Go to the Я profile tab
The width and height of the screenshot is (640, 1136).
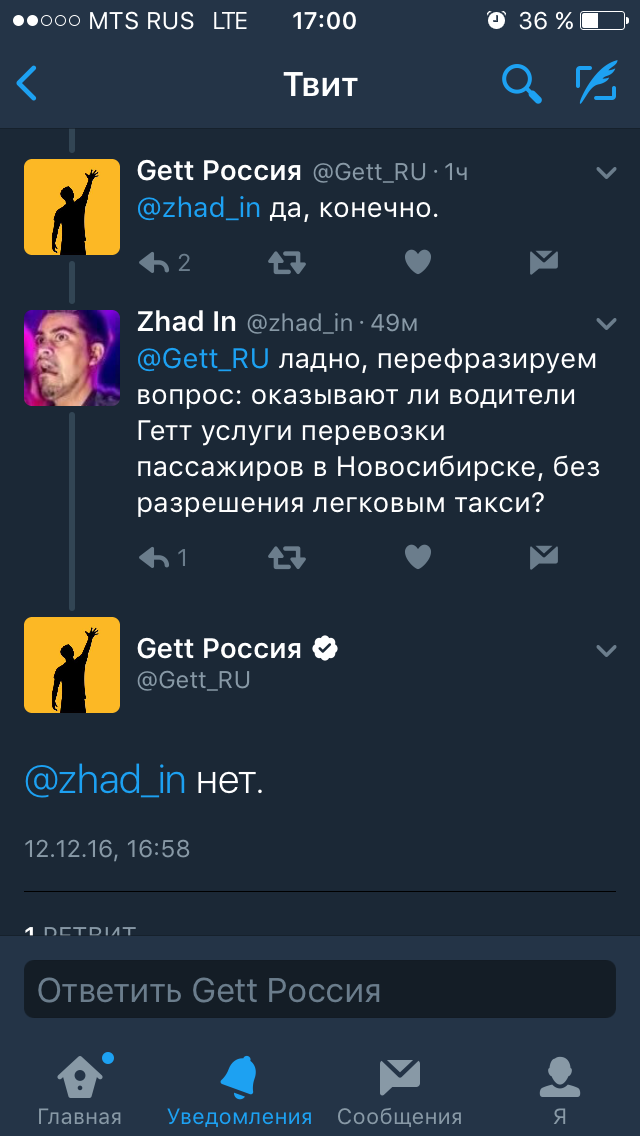pyautogui.click(x=559, y=1088)
